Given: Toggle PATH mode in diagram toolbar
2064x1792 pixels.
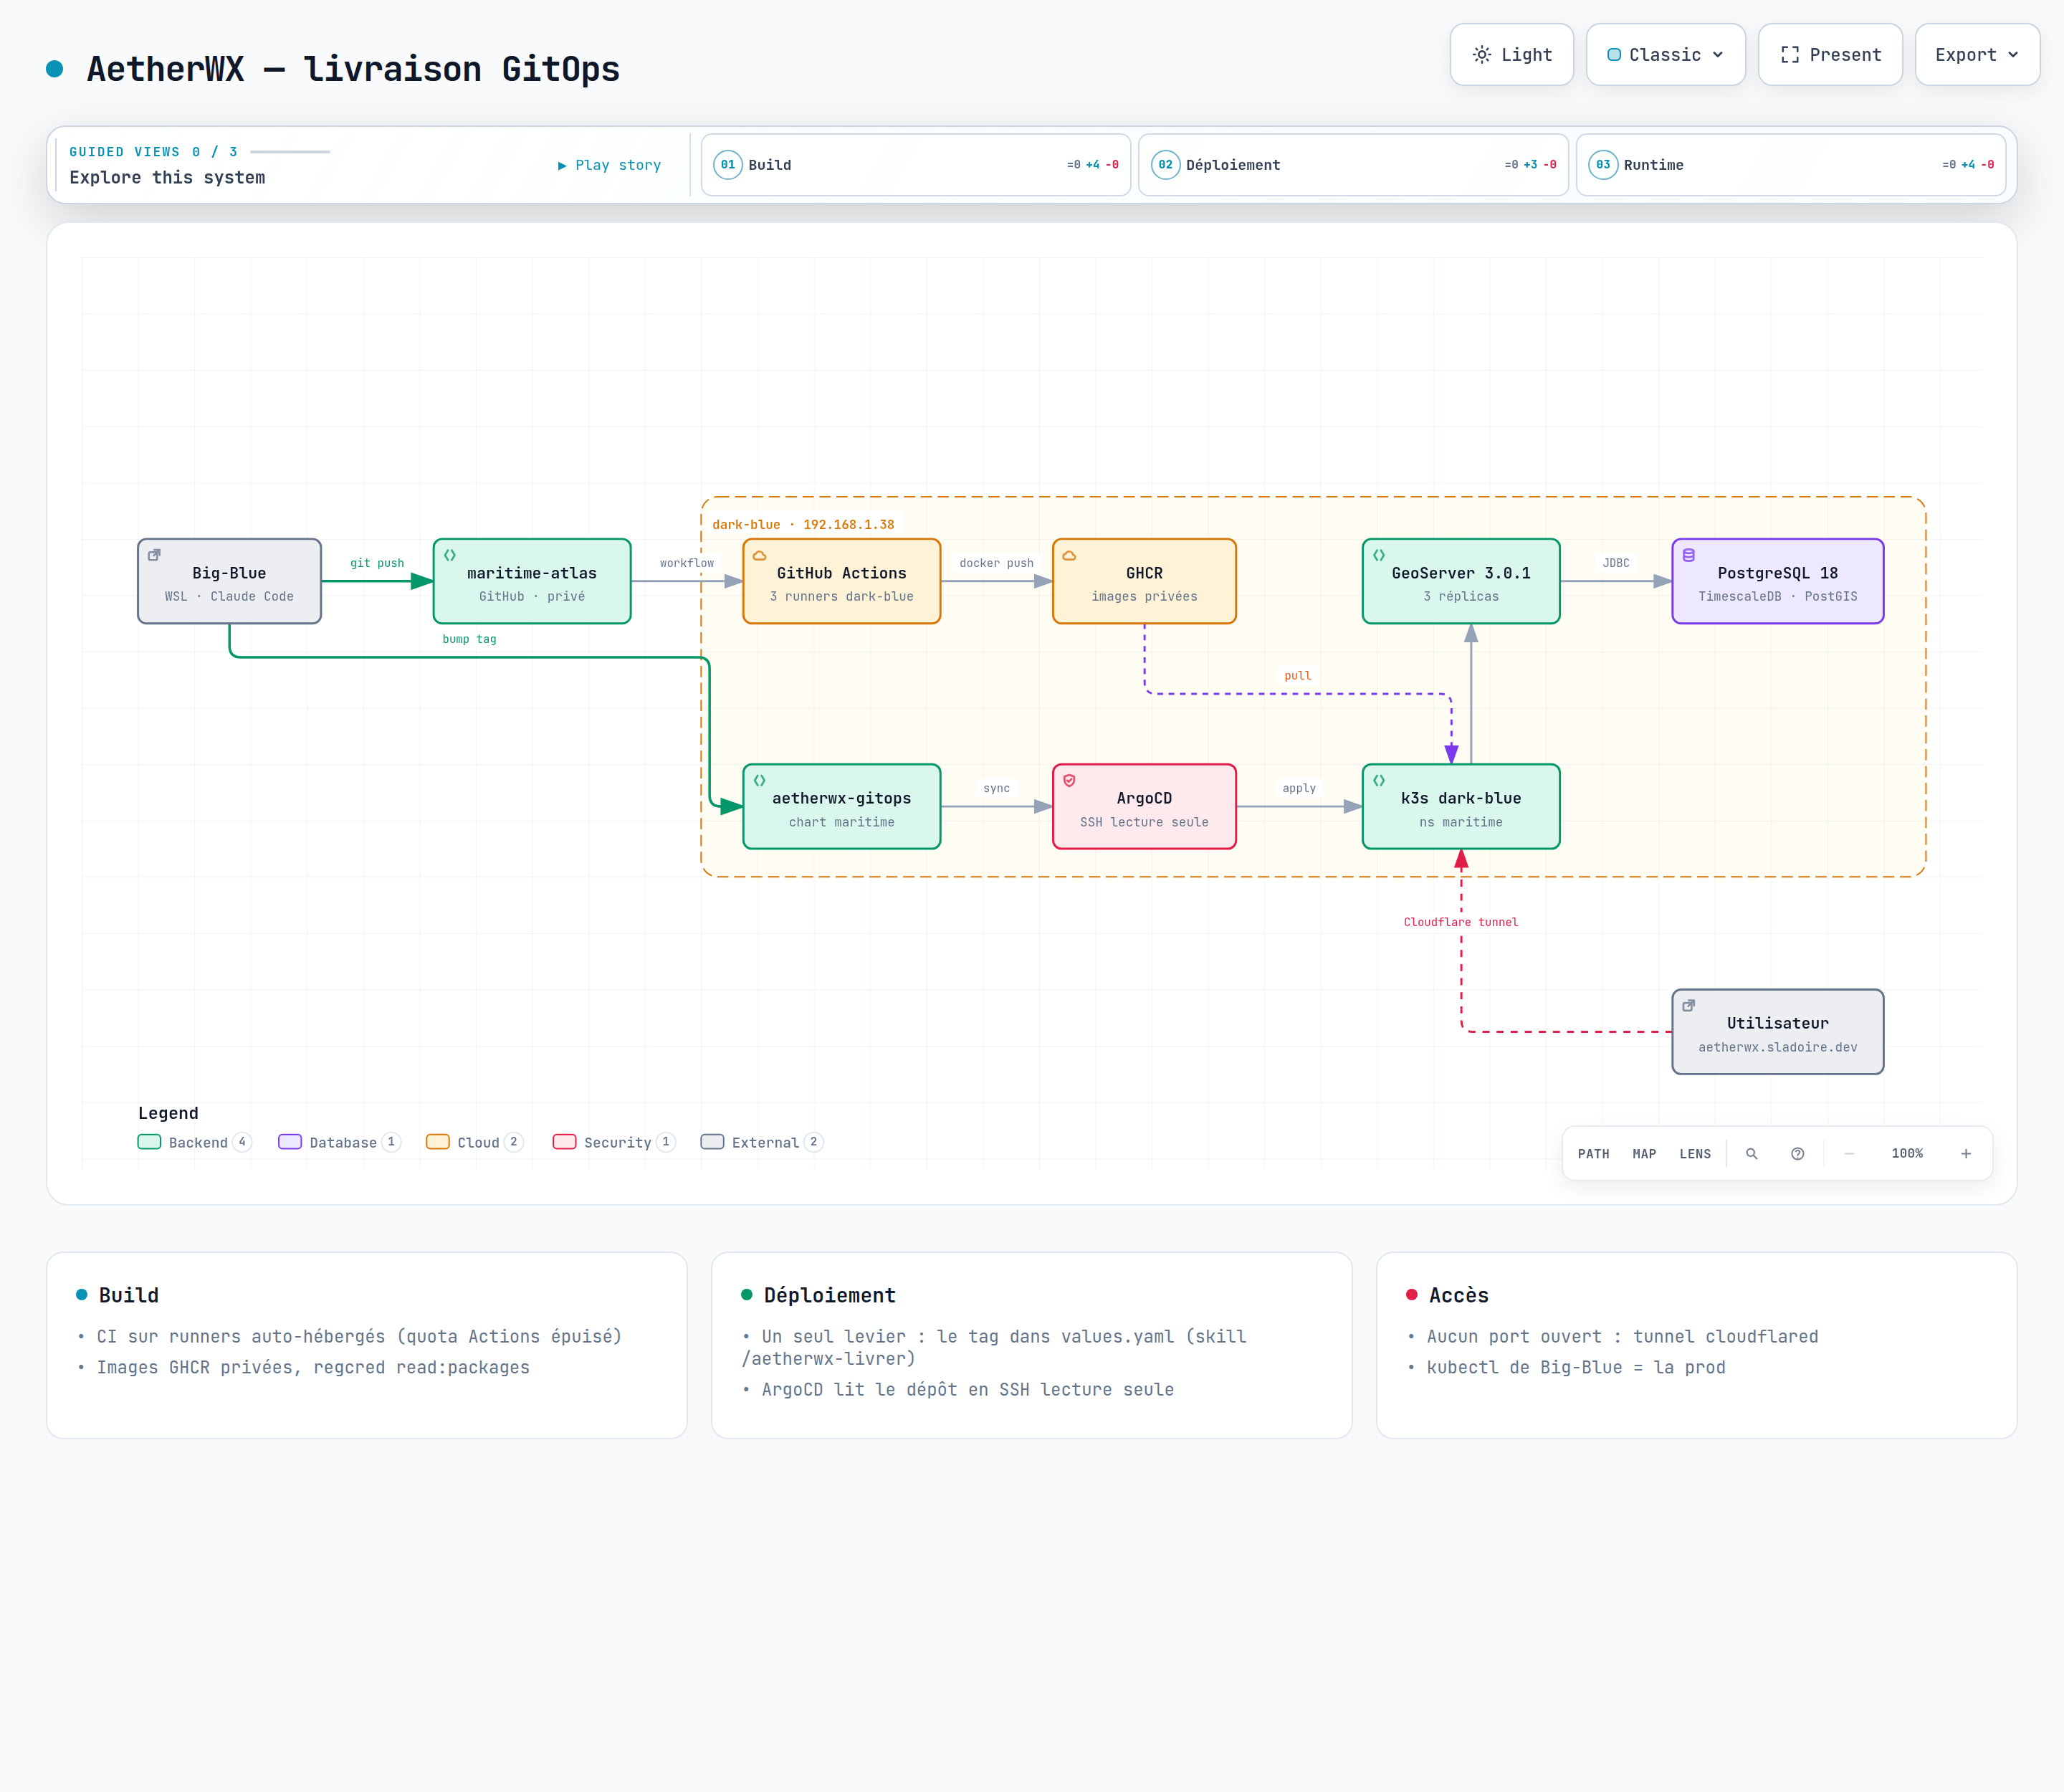Looking at the screenshot, I should pos(1593,1154).
